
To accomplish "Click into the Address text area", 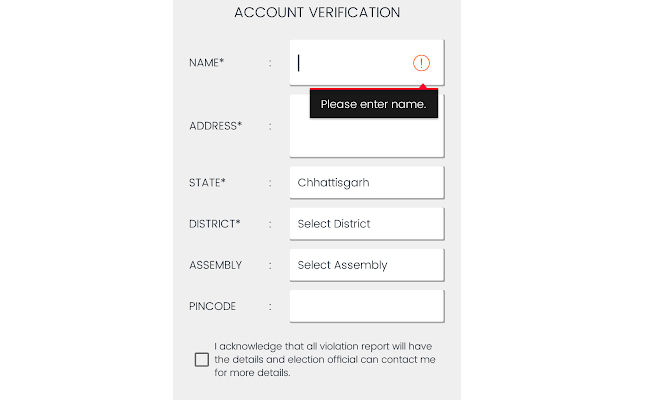I will [x=366, y=138].
